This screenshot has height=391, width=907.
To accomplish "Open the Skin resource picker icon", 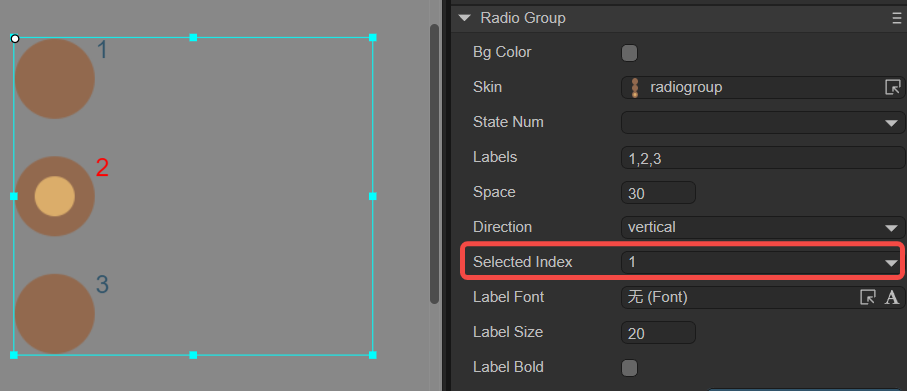I will tap(893, 87).
